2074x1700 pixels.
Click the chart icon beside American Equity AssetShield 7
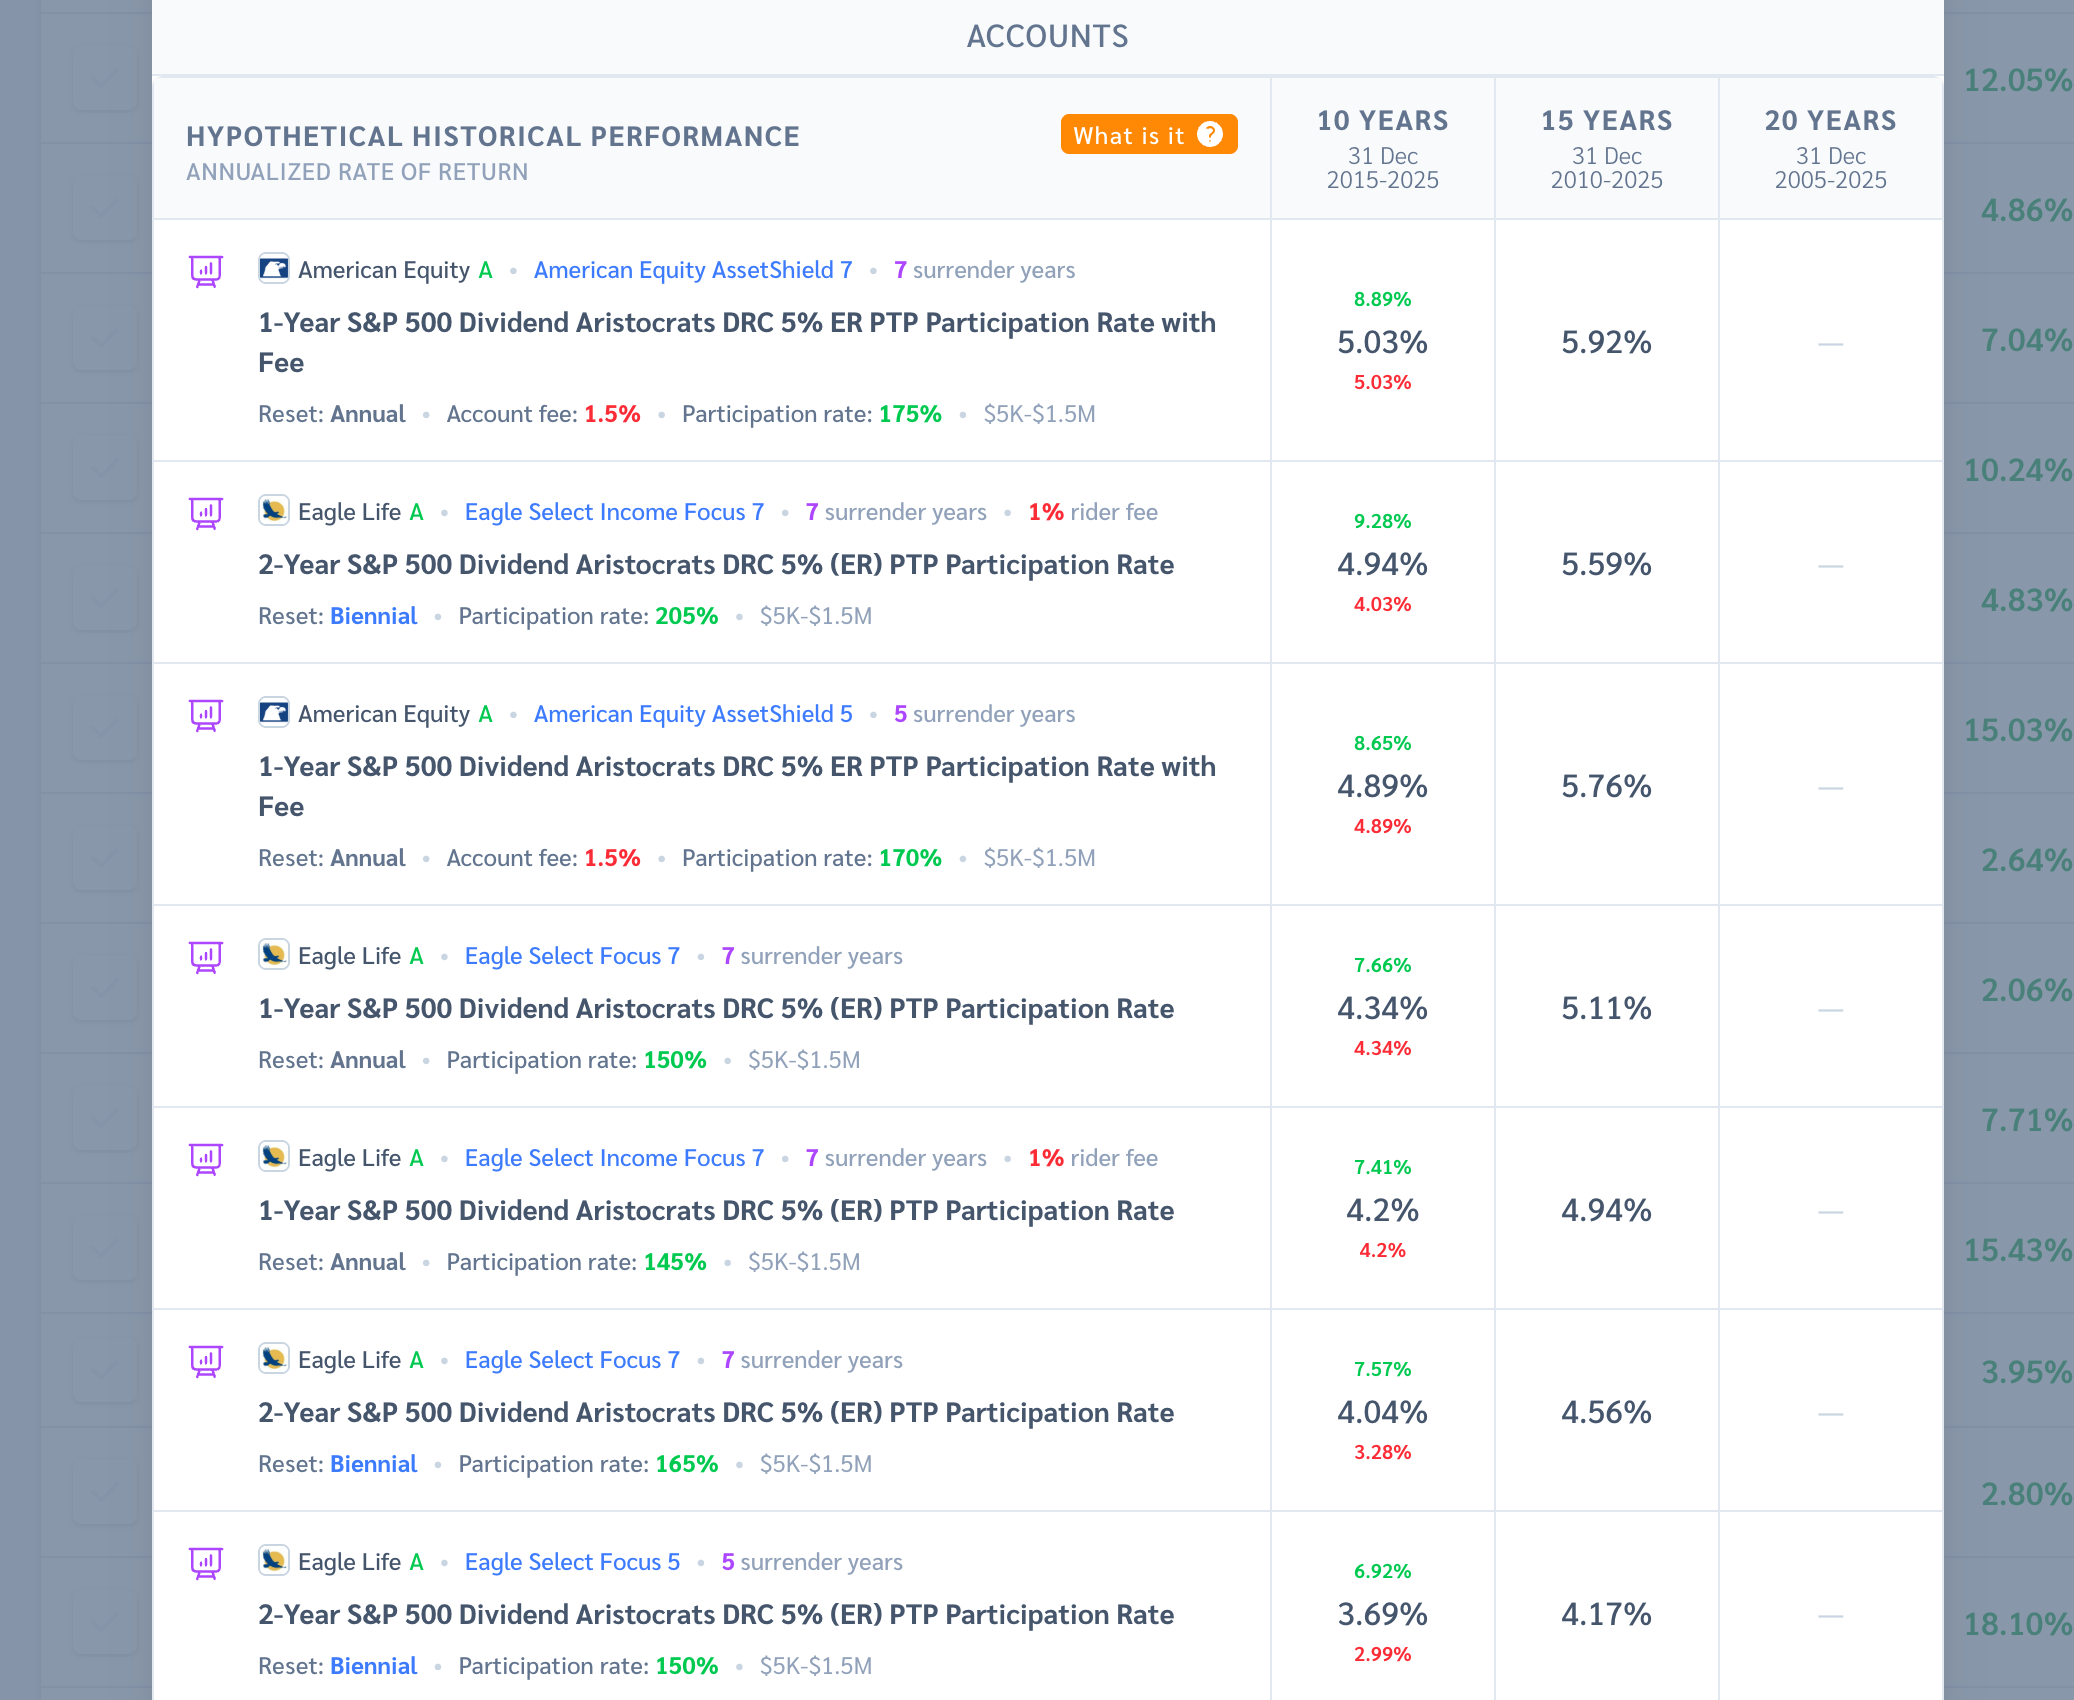[206, 271]
